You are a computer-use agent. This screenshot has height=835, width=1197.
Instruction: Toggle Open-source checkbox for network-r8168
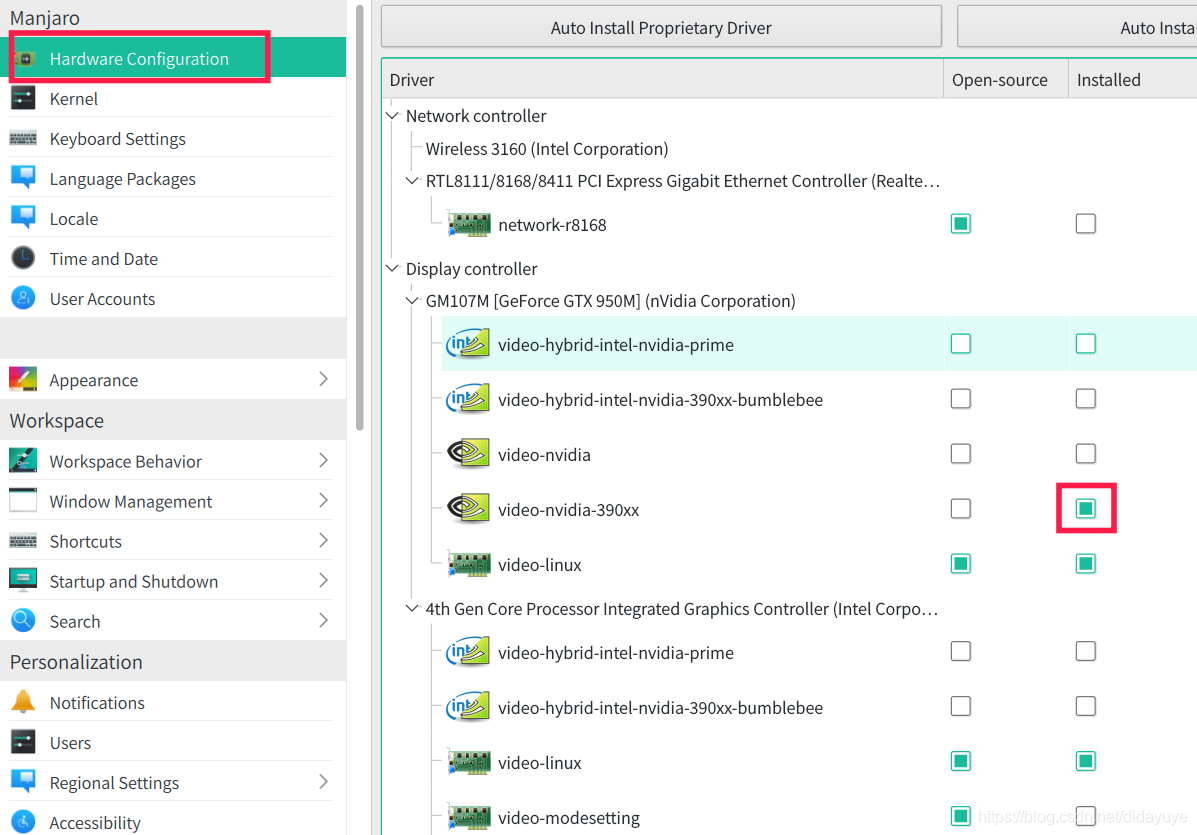960,224
